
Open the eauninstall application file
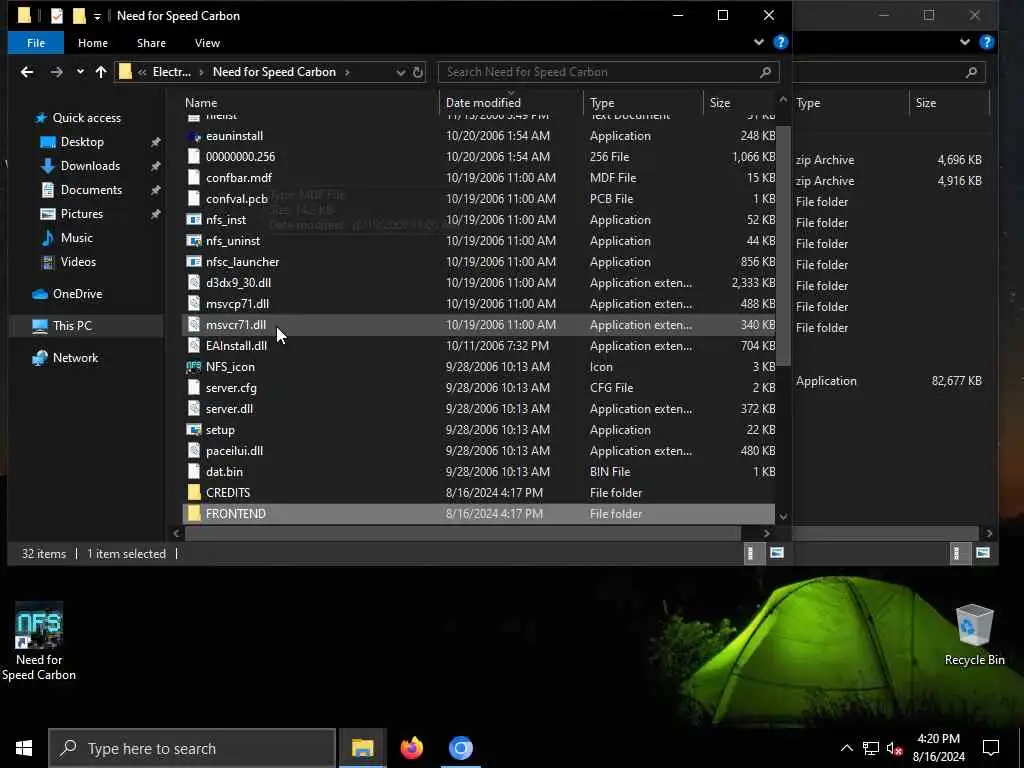click(234, 136)
